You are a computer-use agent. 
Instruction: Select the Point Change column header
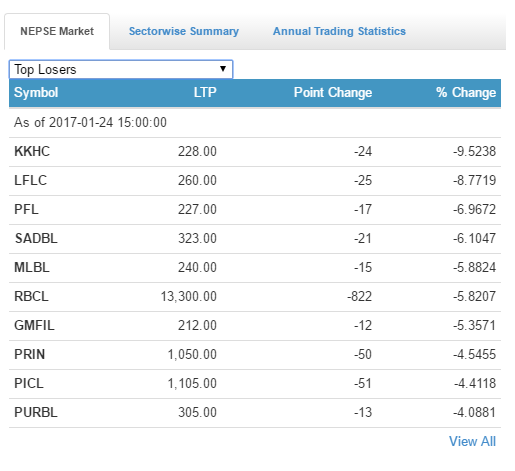click(333, 92)
